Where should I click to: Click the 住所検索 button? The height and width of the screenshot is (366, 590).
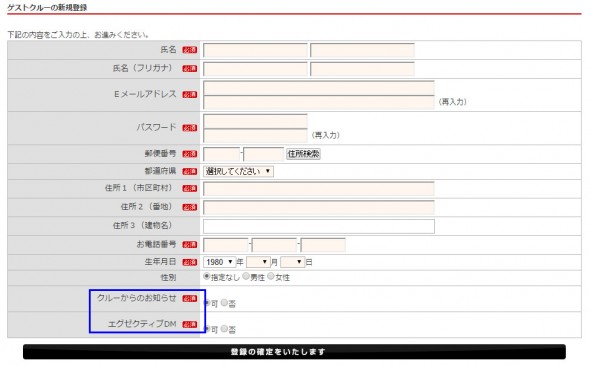[303, 153]
